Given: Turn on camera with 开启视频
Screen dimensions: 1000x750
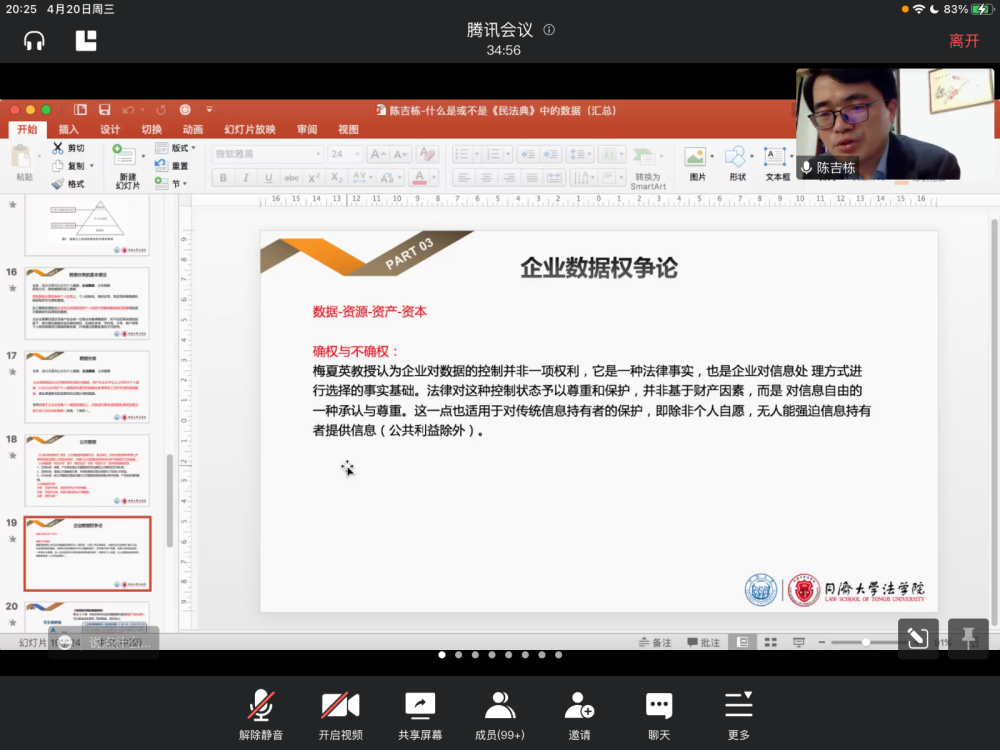Looking at the screenshot, I should [x=341, y=716].
